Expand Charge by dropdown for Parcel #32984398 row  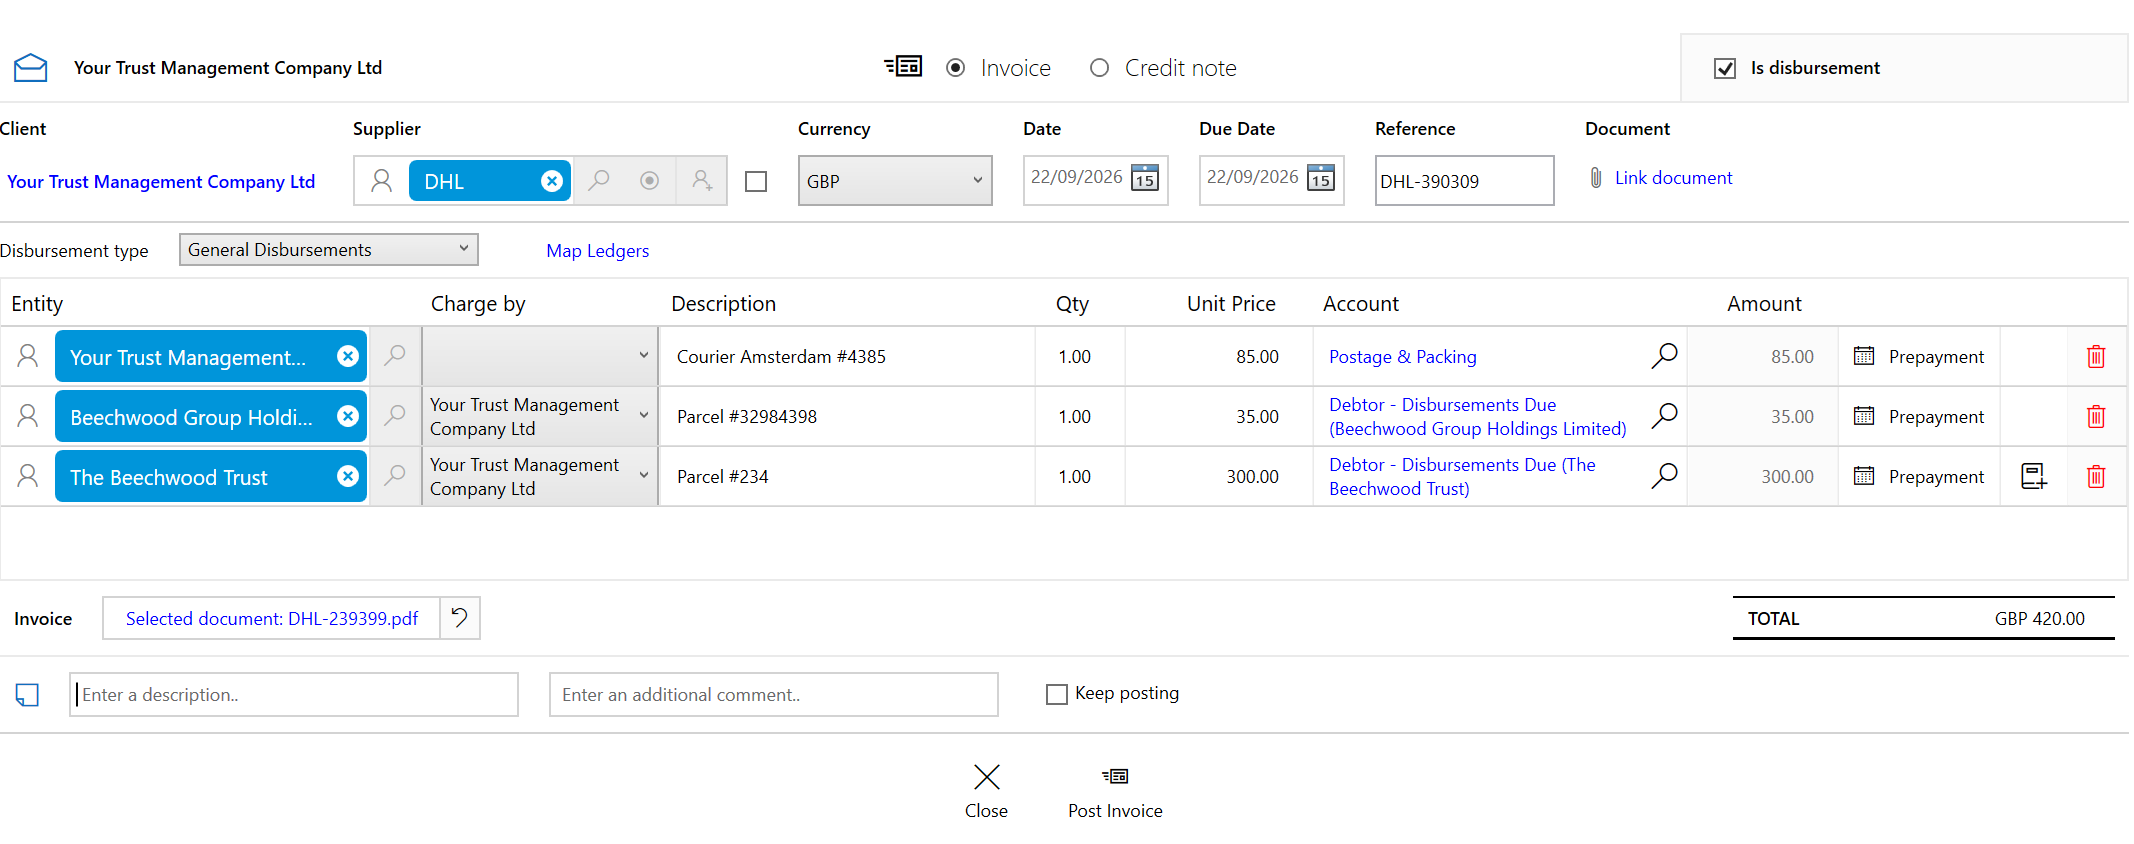pos(540,416)
